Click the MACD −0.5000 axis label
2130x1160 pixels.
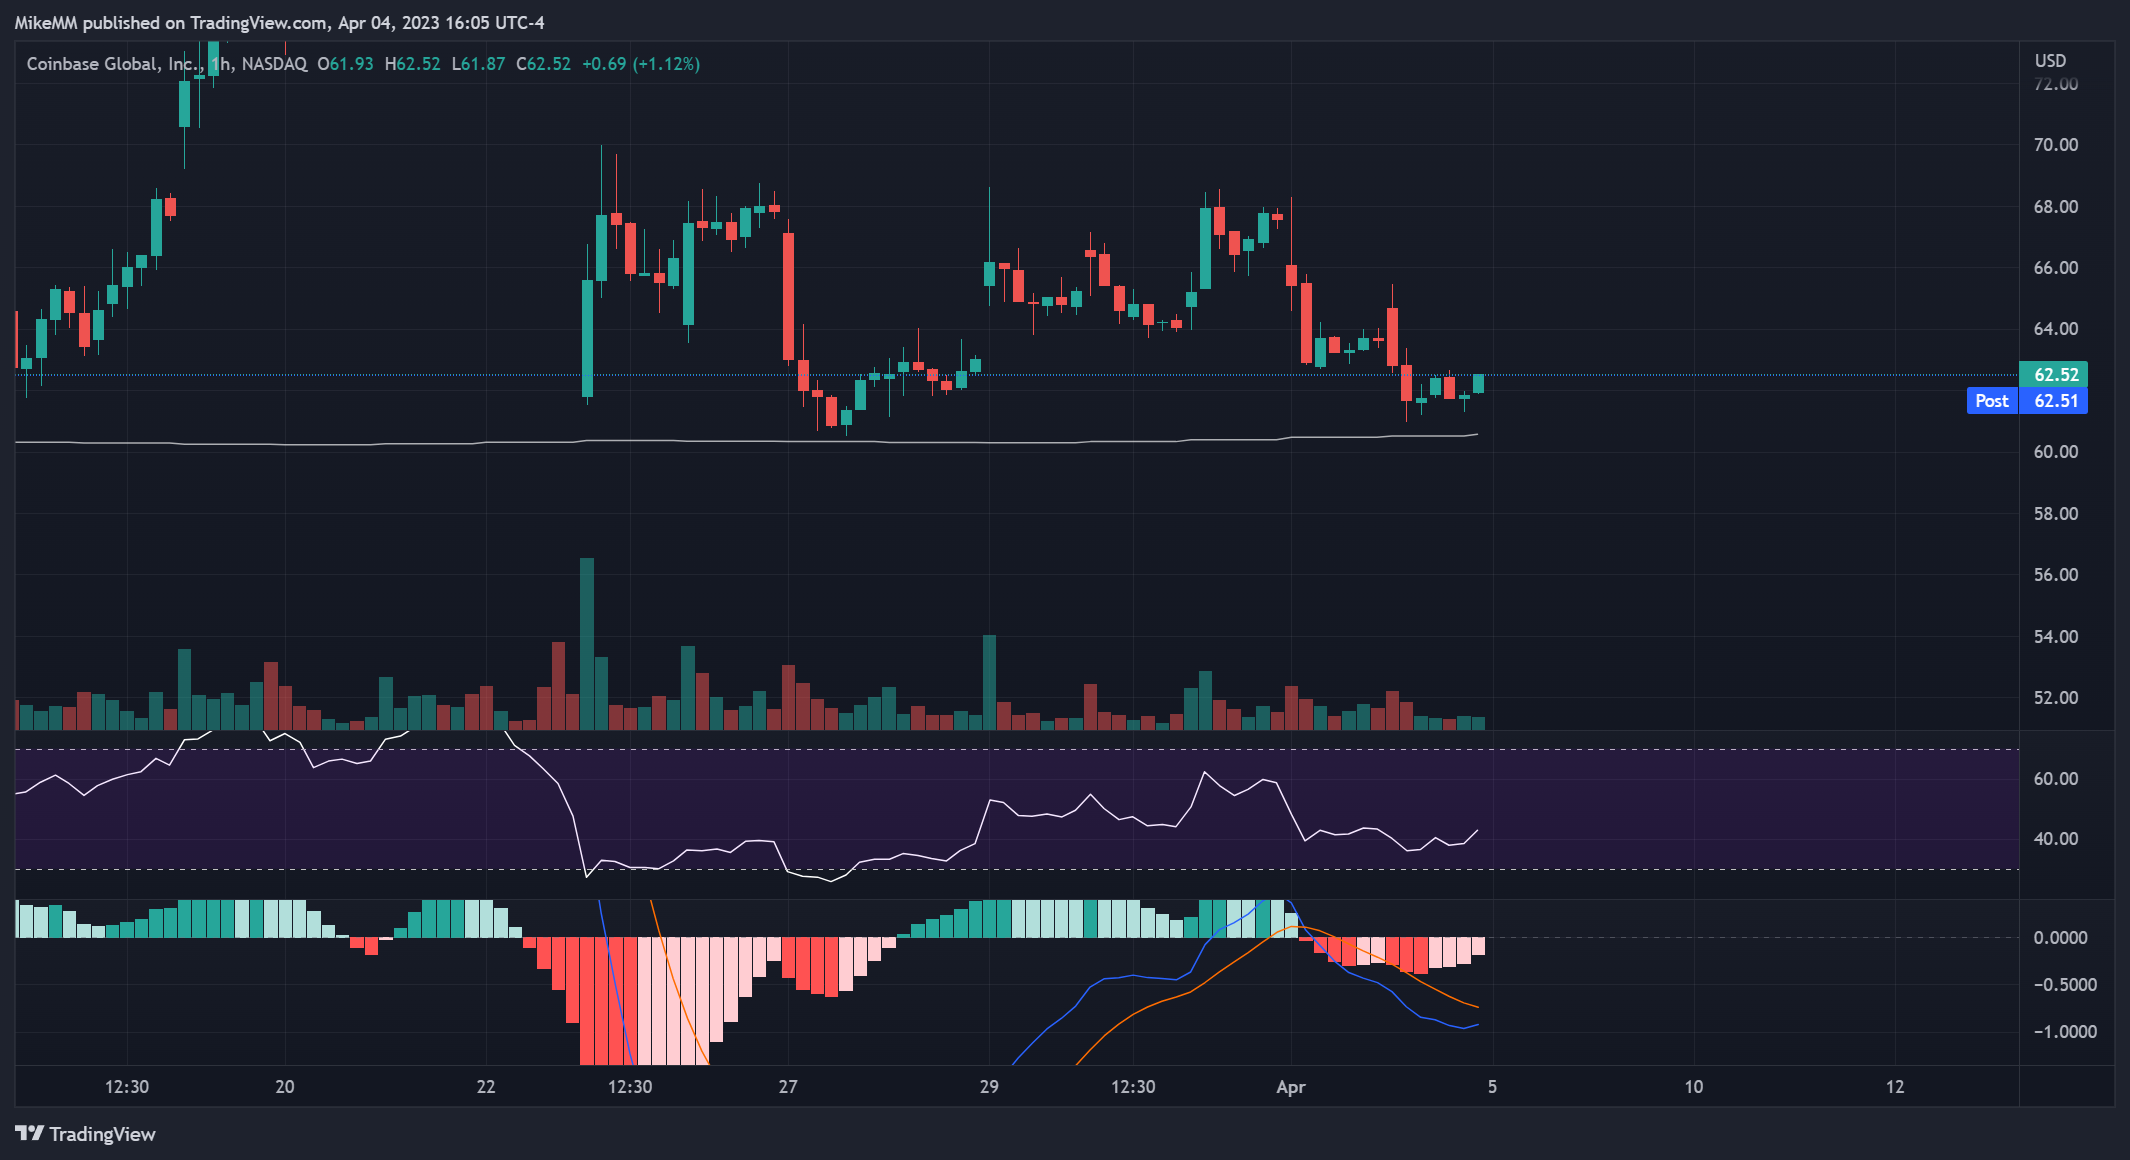click(x=2065, y=985)
